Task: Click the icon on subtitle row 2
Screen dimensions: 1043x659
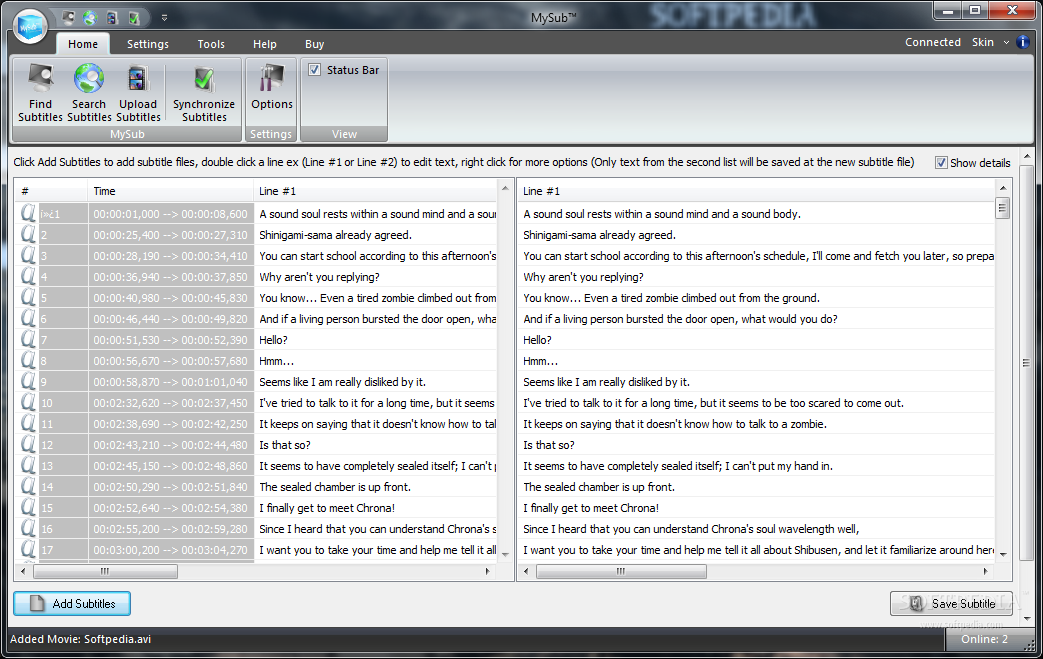Action: click(28, 234)
